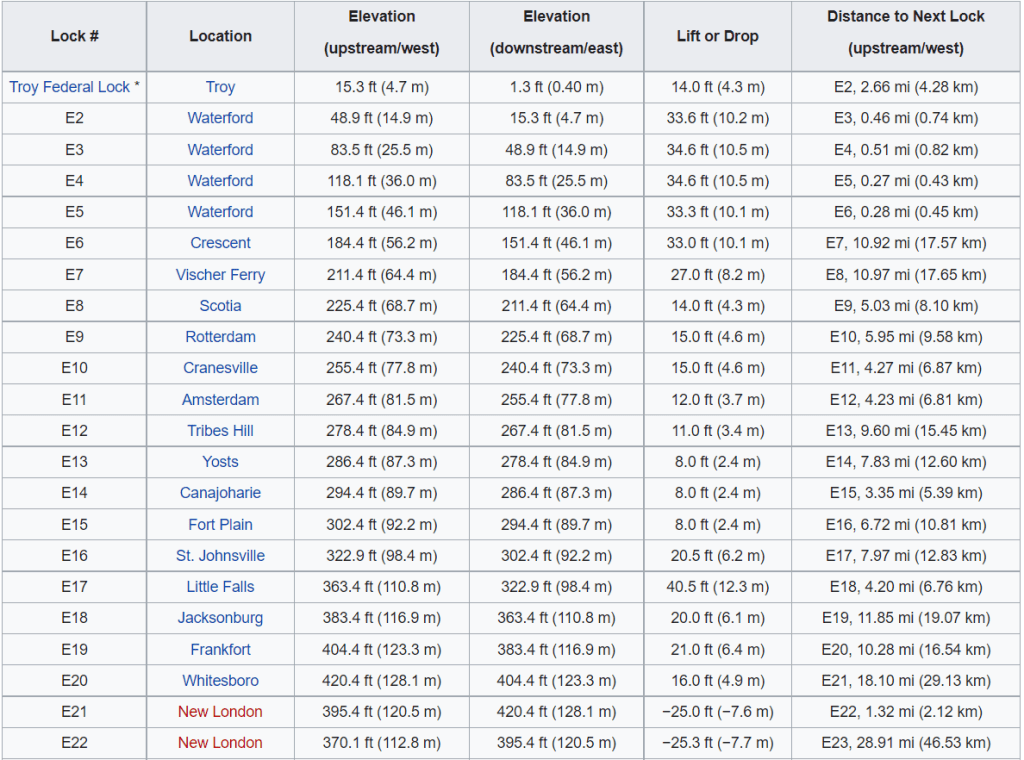The image size is (1024, 760).
Task: Select the Lift or Drop column header
Action: tap(717, 36)
